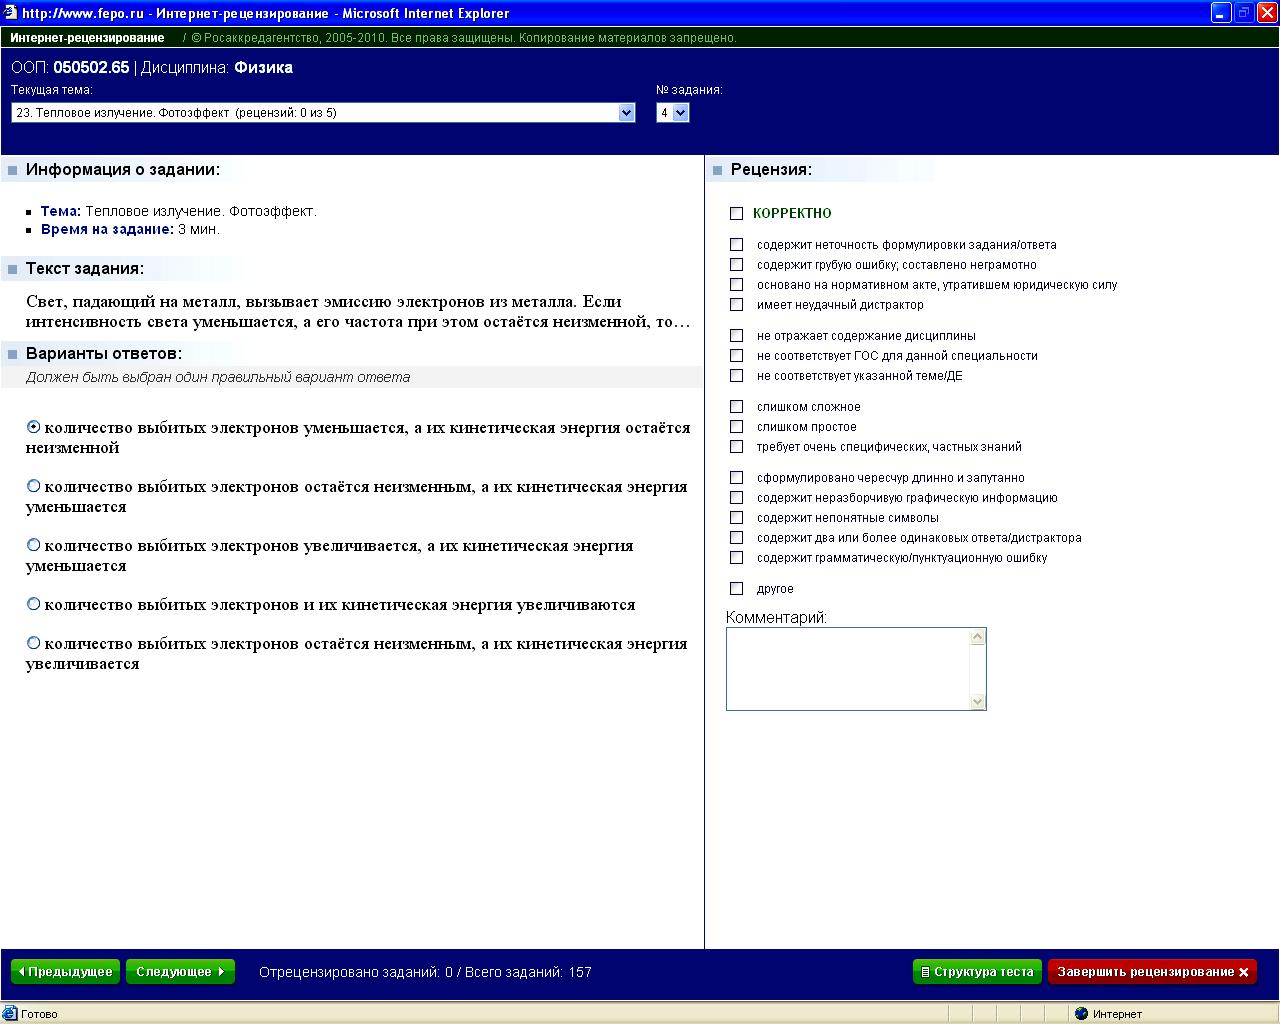The width and height of the screenshot is (1280, 1024).
Task: Check 'имеет неудачный дистрактор'
Action: pos(737,304)
